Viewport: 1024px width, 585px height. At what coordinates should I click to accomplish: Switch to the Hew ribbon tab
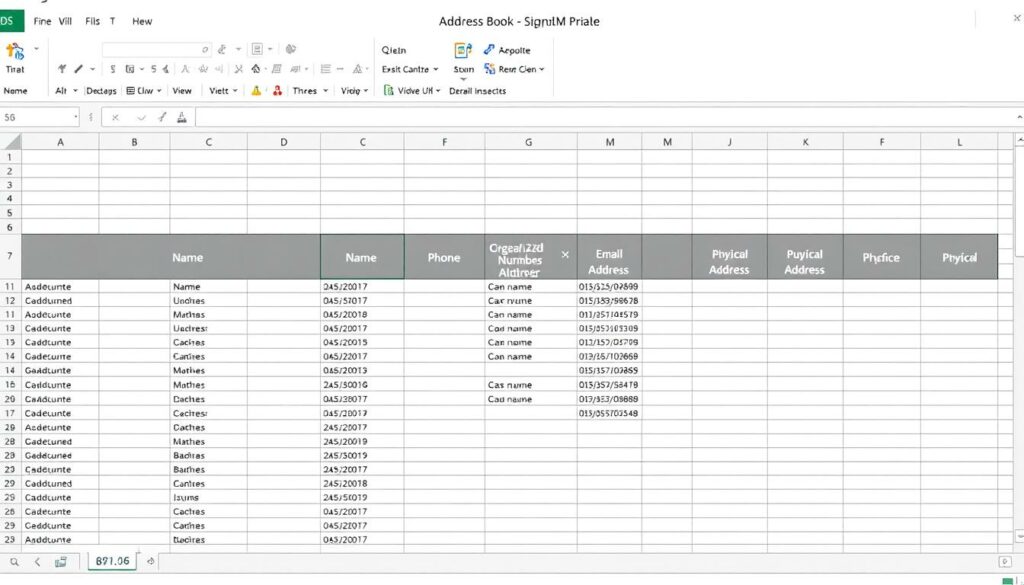pyautogui.click(x=142, y=21)
